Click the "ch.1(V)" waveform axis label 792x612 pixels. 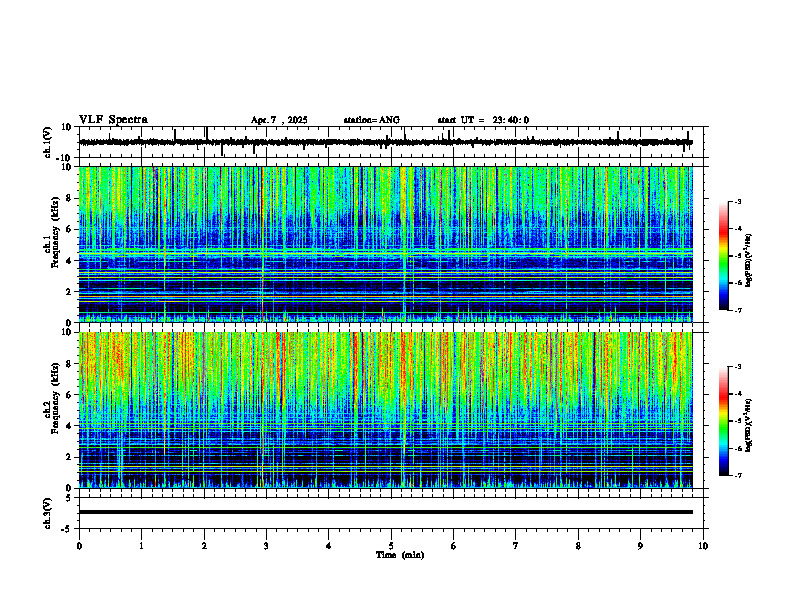pyautogui.click(x=47, y=142)
